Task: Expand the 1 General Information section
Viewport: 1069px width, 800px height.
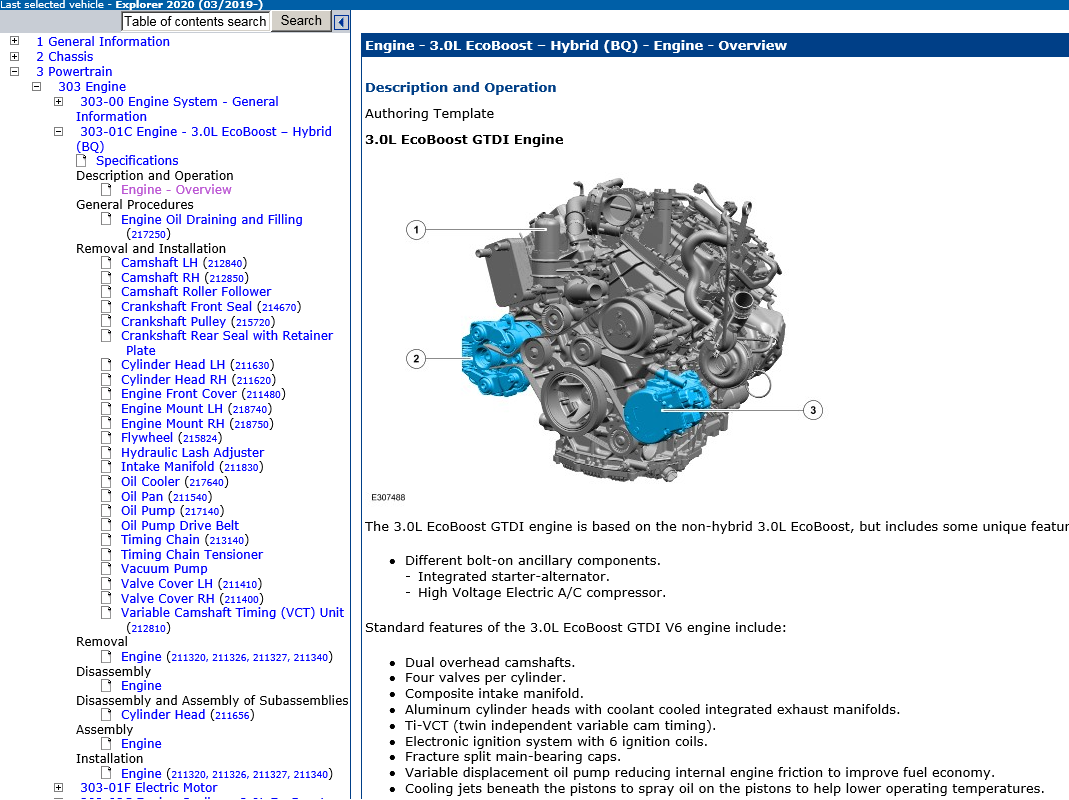Action: 14,42
